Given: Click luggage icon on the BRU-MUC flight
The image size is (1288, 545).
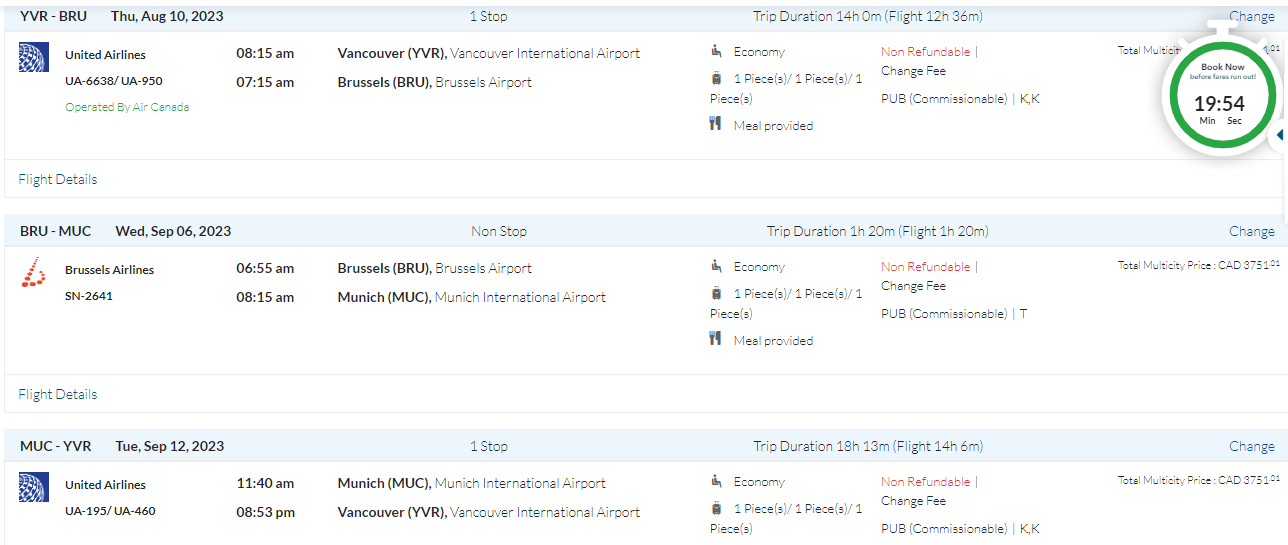Looking at the screenshot, I should [x=716, y=293].
